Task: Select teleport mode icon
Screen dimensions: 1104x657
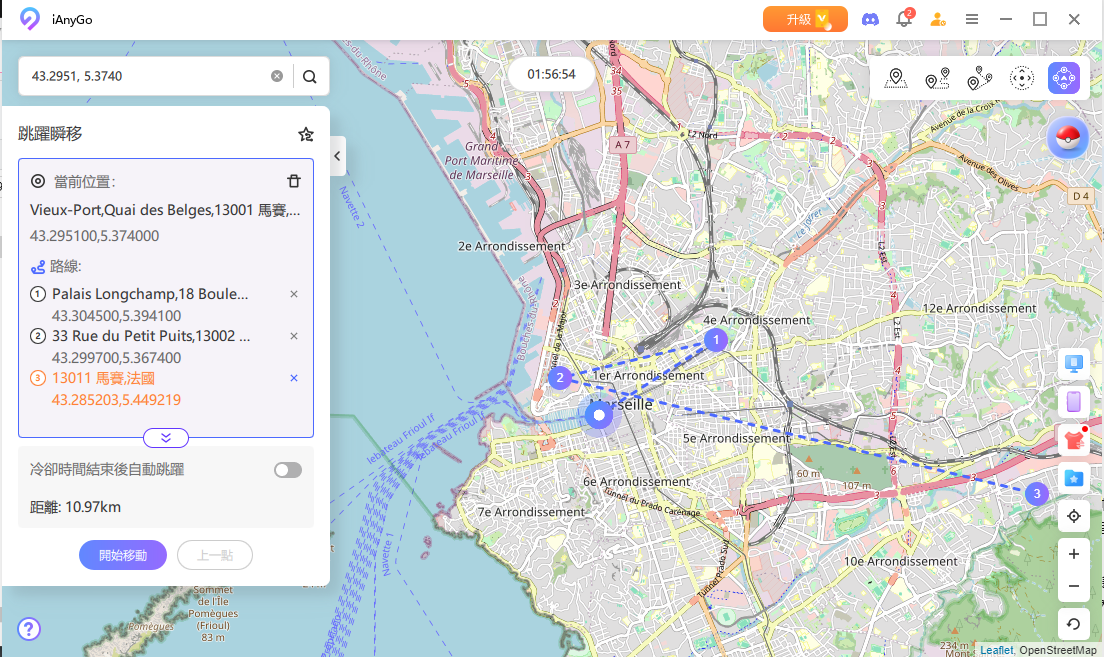Action: pyautogui.click(x=896, y=78)
